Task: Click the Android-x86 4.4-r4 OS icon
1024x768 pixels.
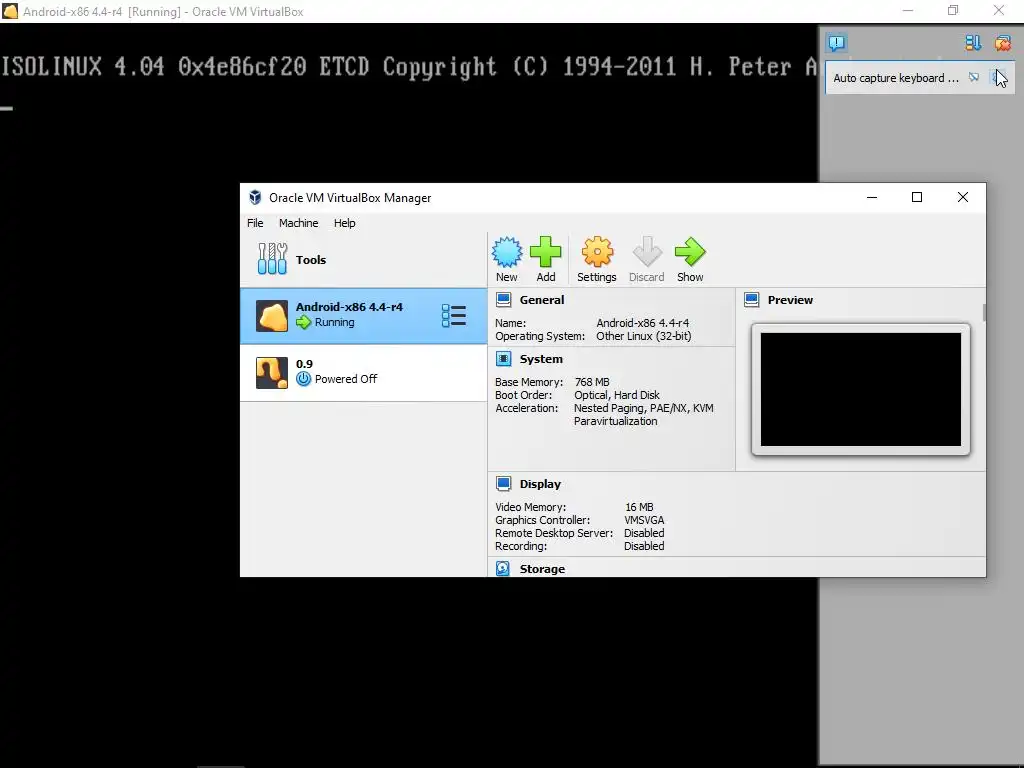Action: (272, 316)
